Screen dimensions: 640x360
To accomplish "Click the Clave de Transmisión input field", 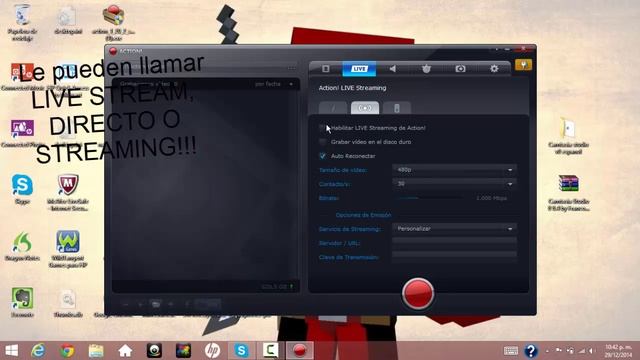I will point(454,257).
